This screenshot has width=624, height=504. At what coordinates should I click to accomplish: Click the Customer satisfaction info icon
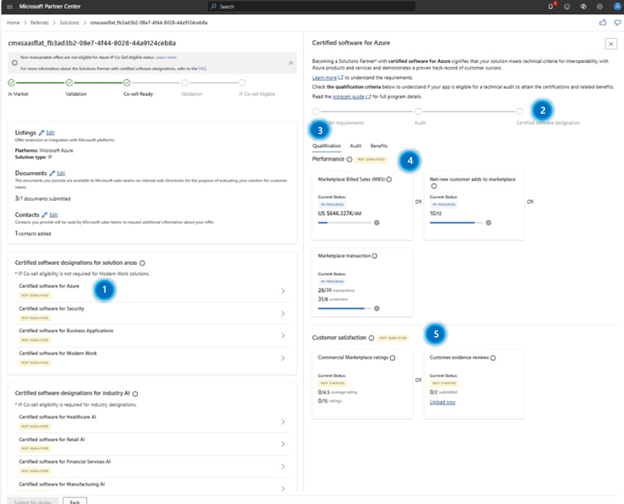[x=371, y=338]
